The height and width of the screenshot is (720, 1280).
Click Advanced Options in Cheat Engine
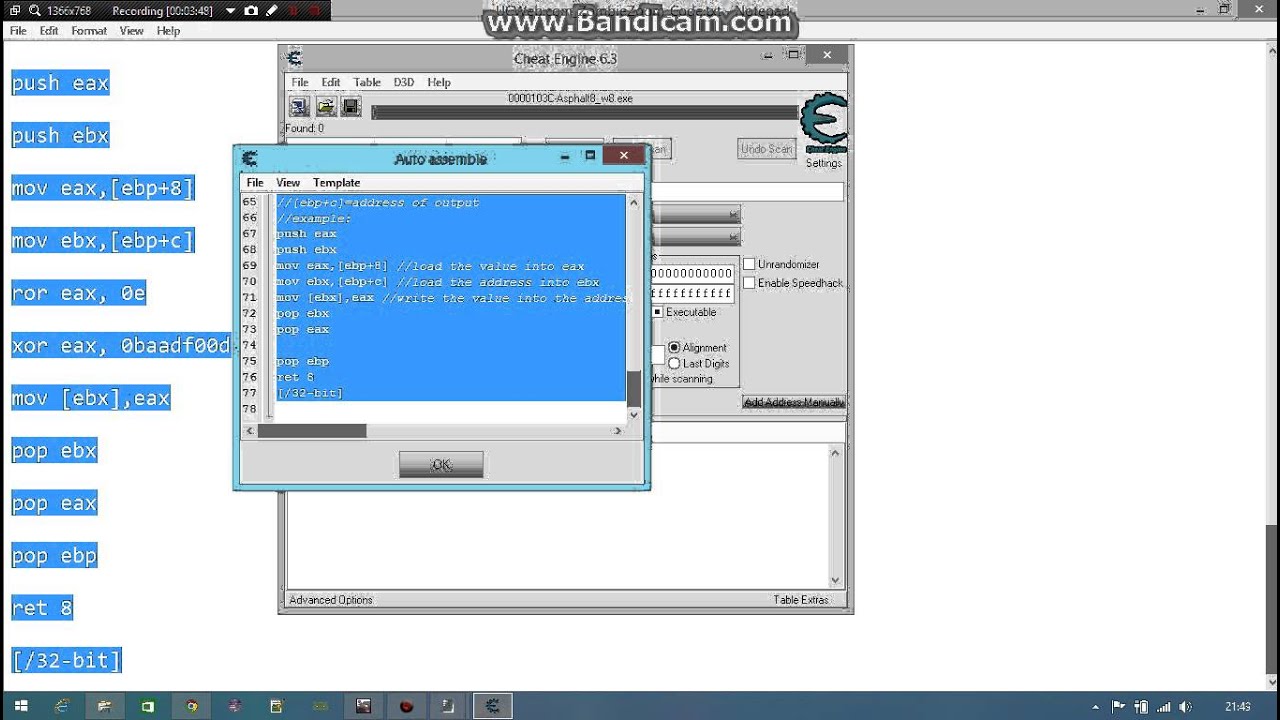[331, 600]
